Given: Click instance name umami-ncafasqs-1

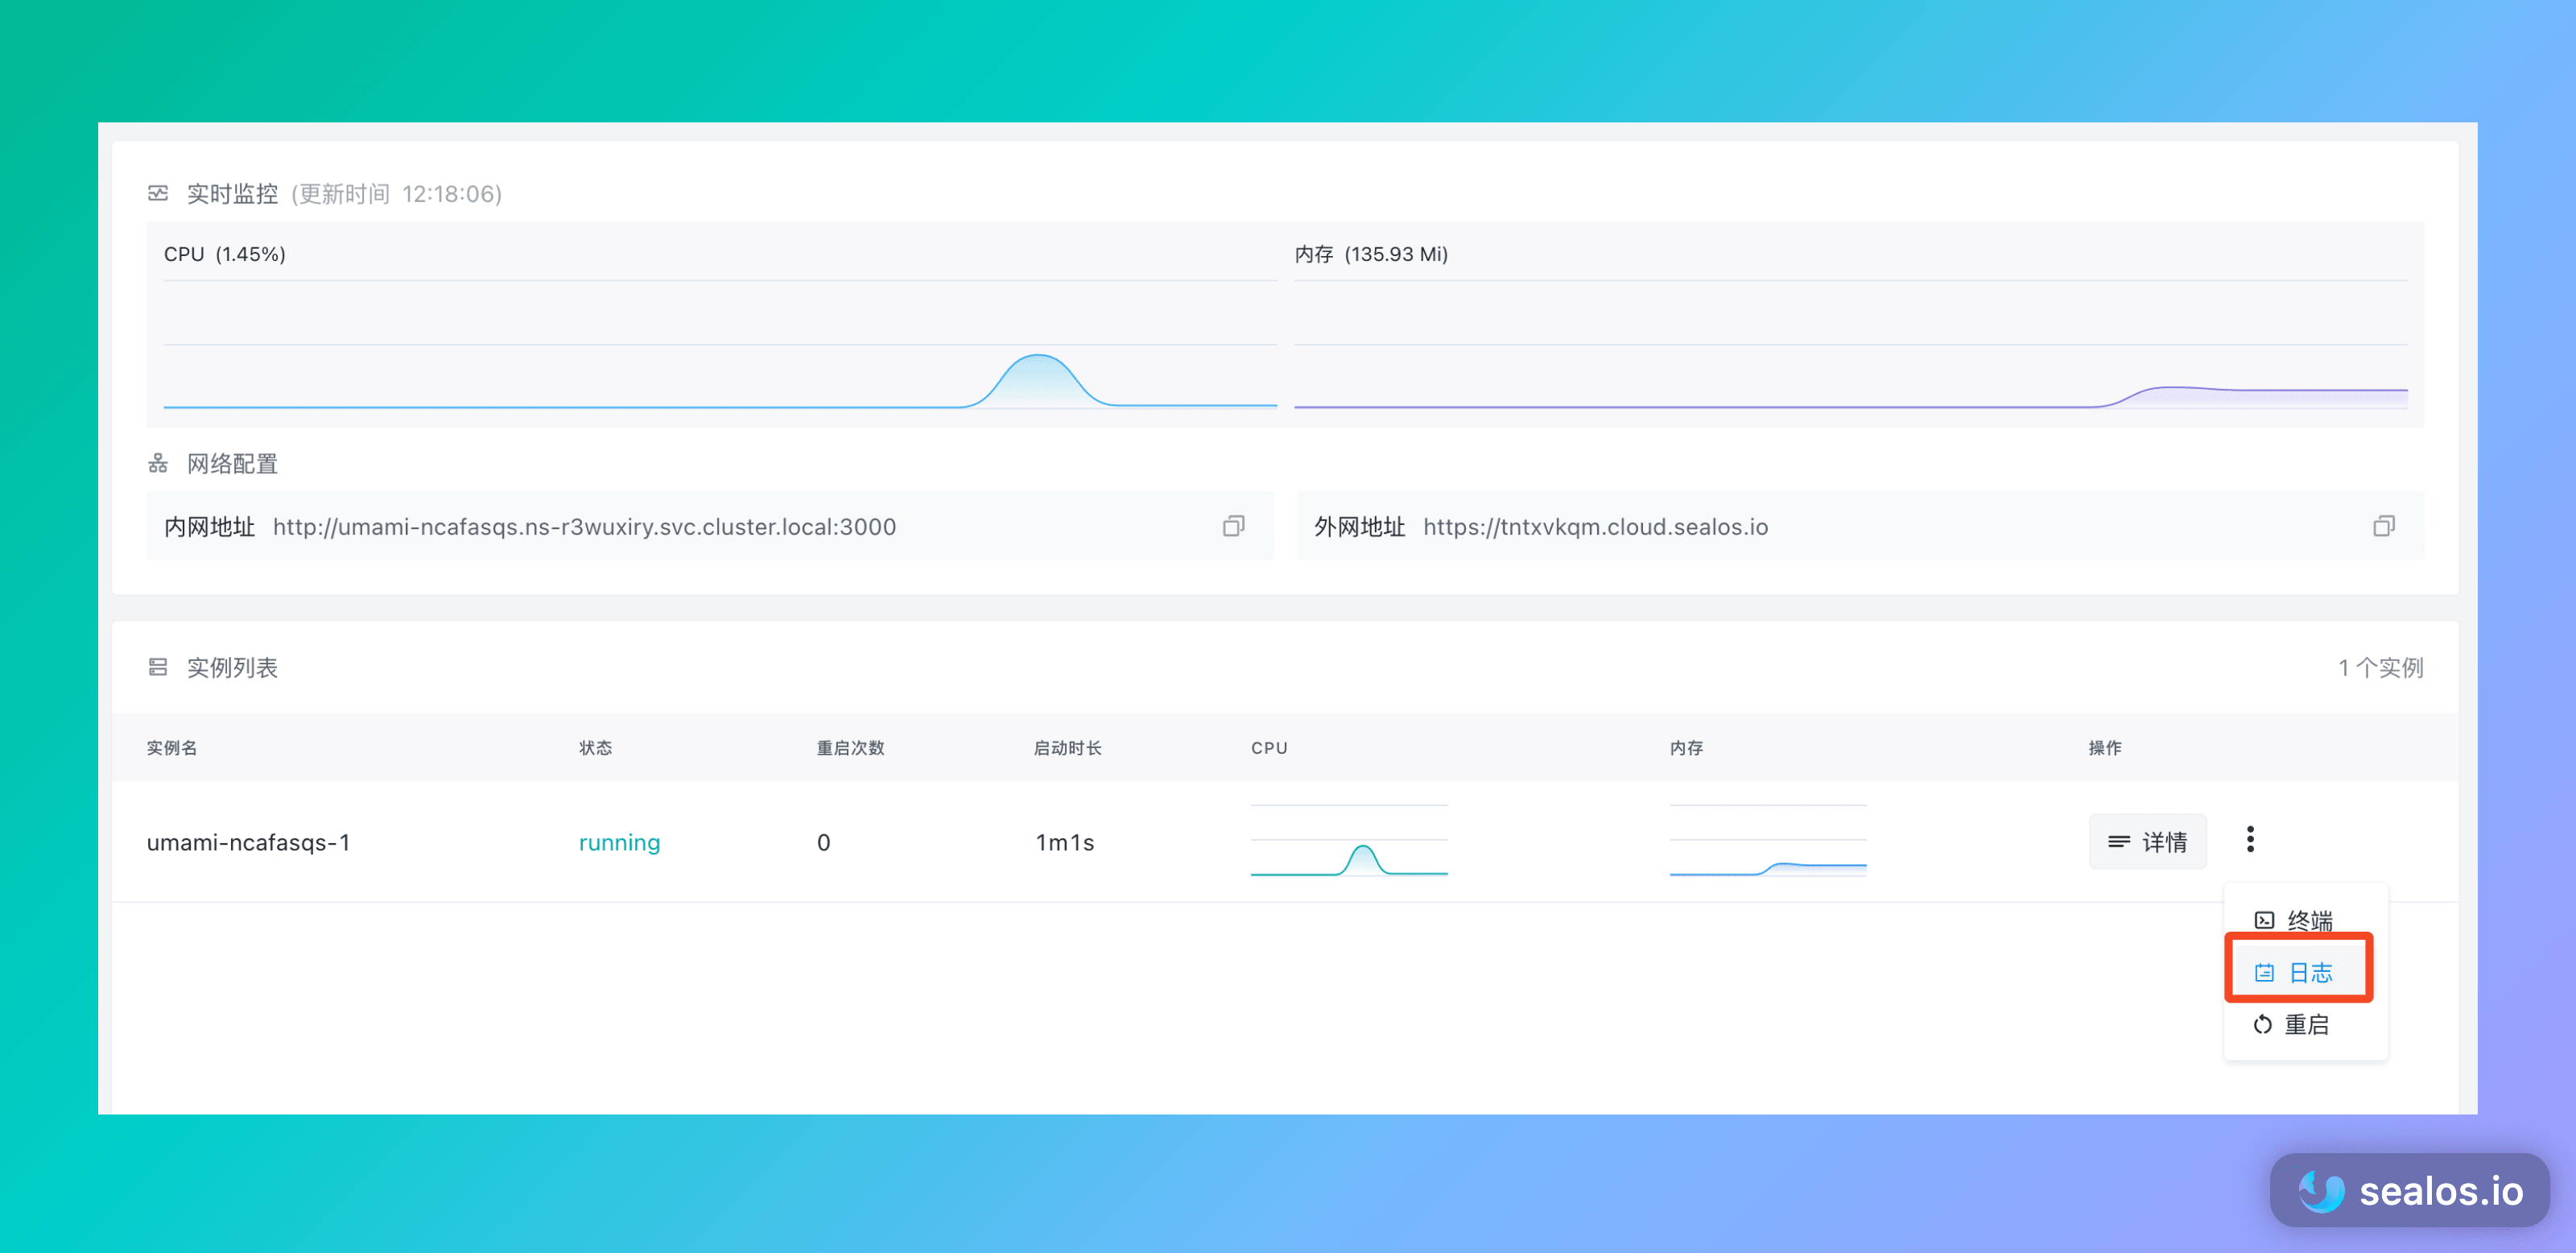Looking at the screenshot, I should pyautogui.click(x=248, y=842).
